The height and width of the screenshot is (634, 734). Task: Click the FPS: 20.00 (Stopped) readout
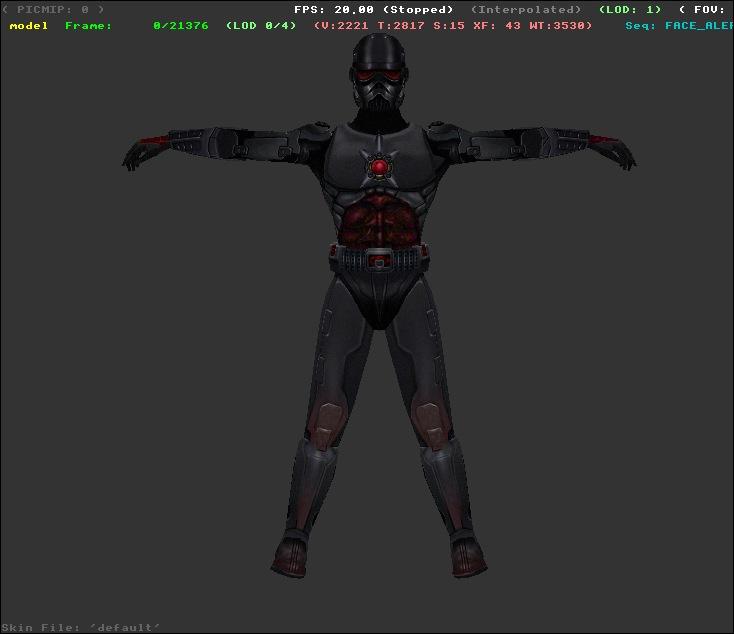373,10
